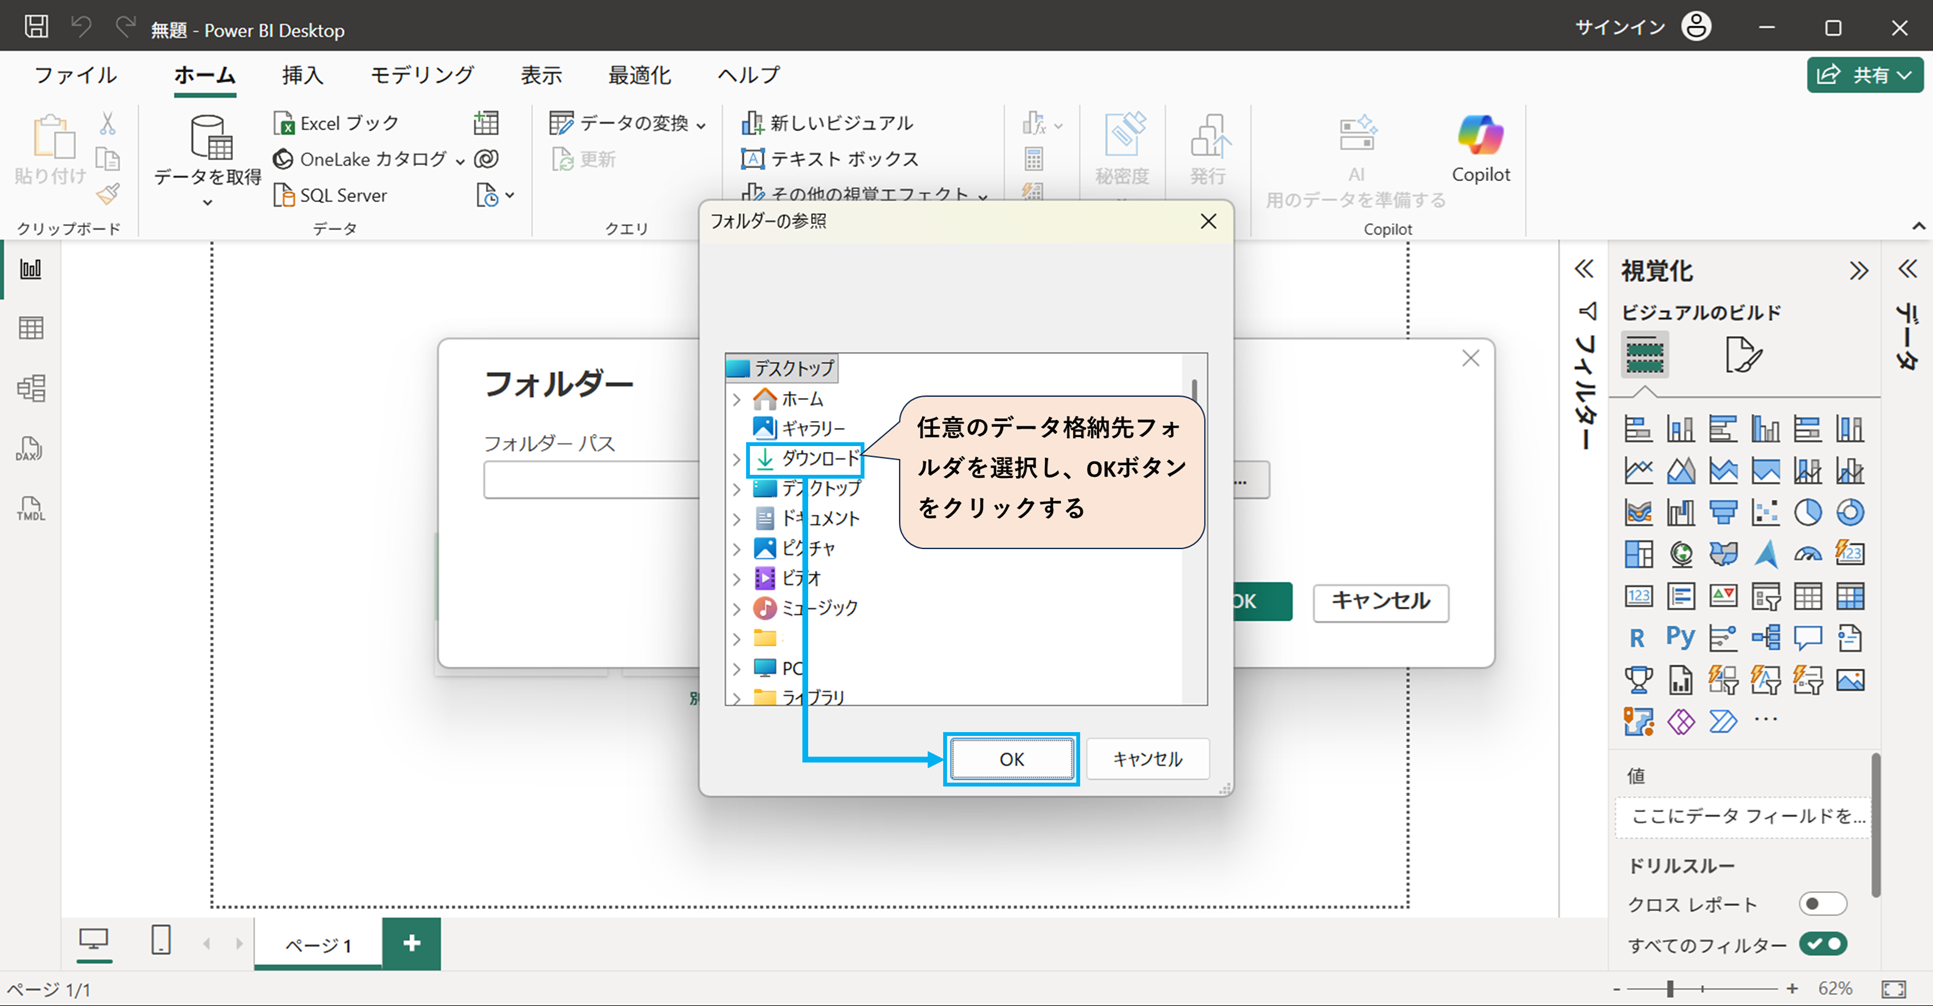Open Copilot from the ribbon
The height and width of the screenshot is (1006, 1933).
click(x=1480, y=148)
